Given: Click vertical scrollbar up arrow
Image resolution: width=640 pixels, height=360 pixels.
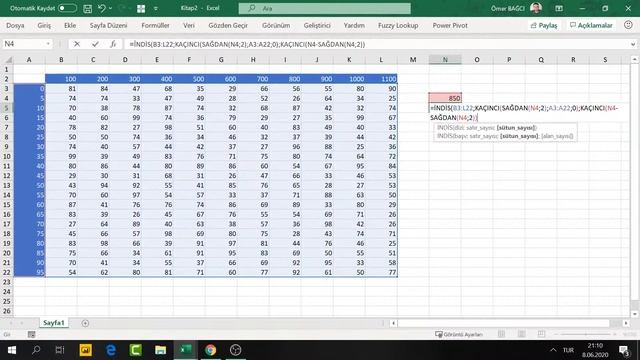Looking at the screenshot, I should tap(634, 60).
